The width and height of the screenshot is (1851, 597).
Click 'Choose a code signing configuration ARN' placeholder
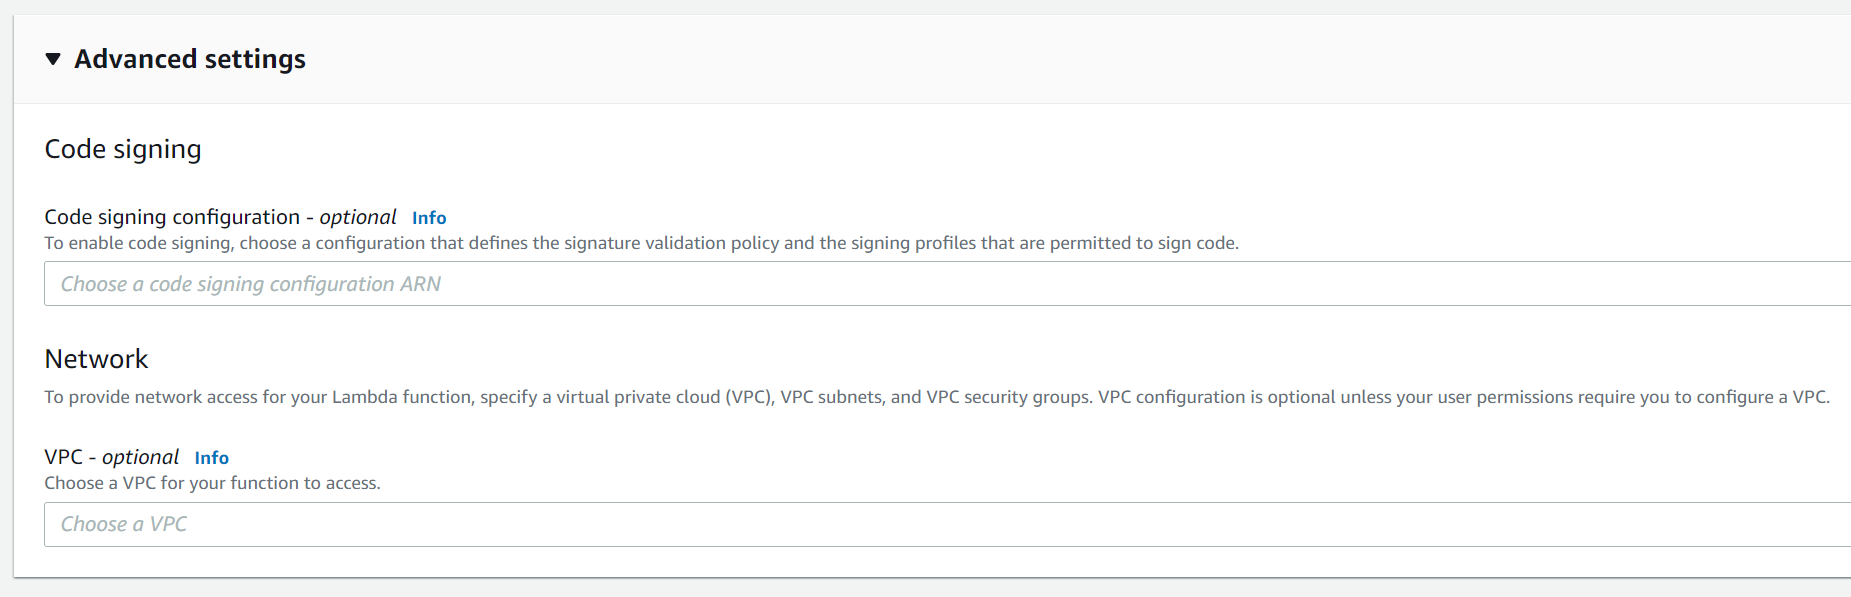pyautogui.click(x=251, y=284)
